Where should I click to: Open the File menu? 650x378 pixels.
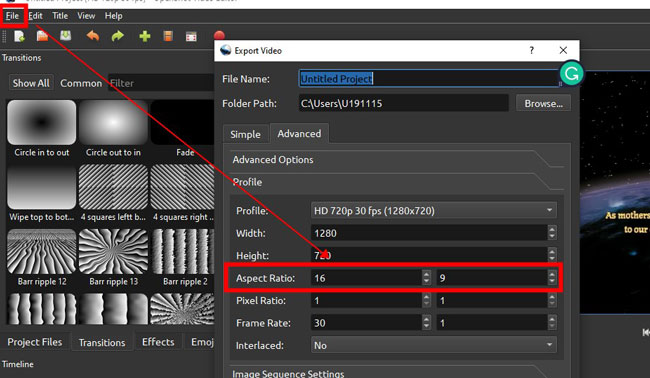tap(12, 16)
